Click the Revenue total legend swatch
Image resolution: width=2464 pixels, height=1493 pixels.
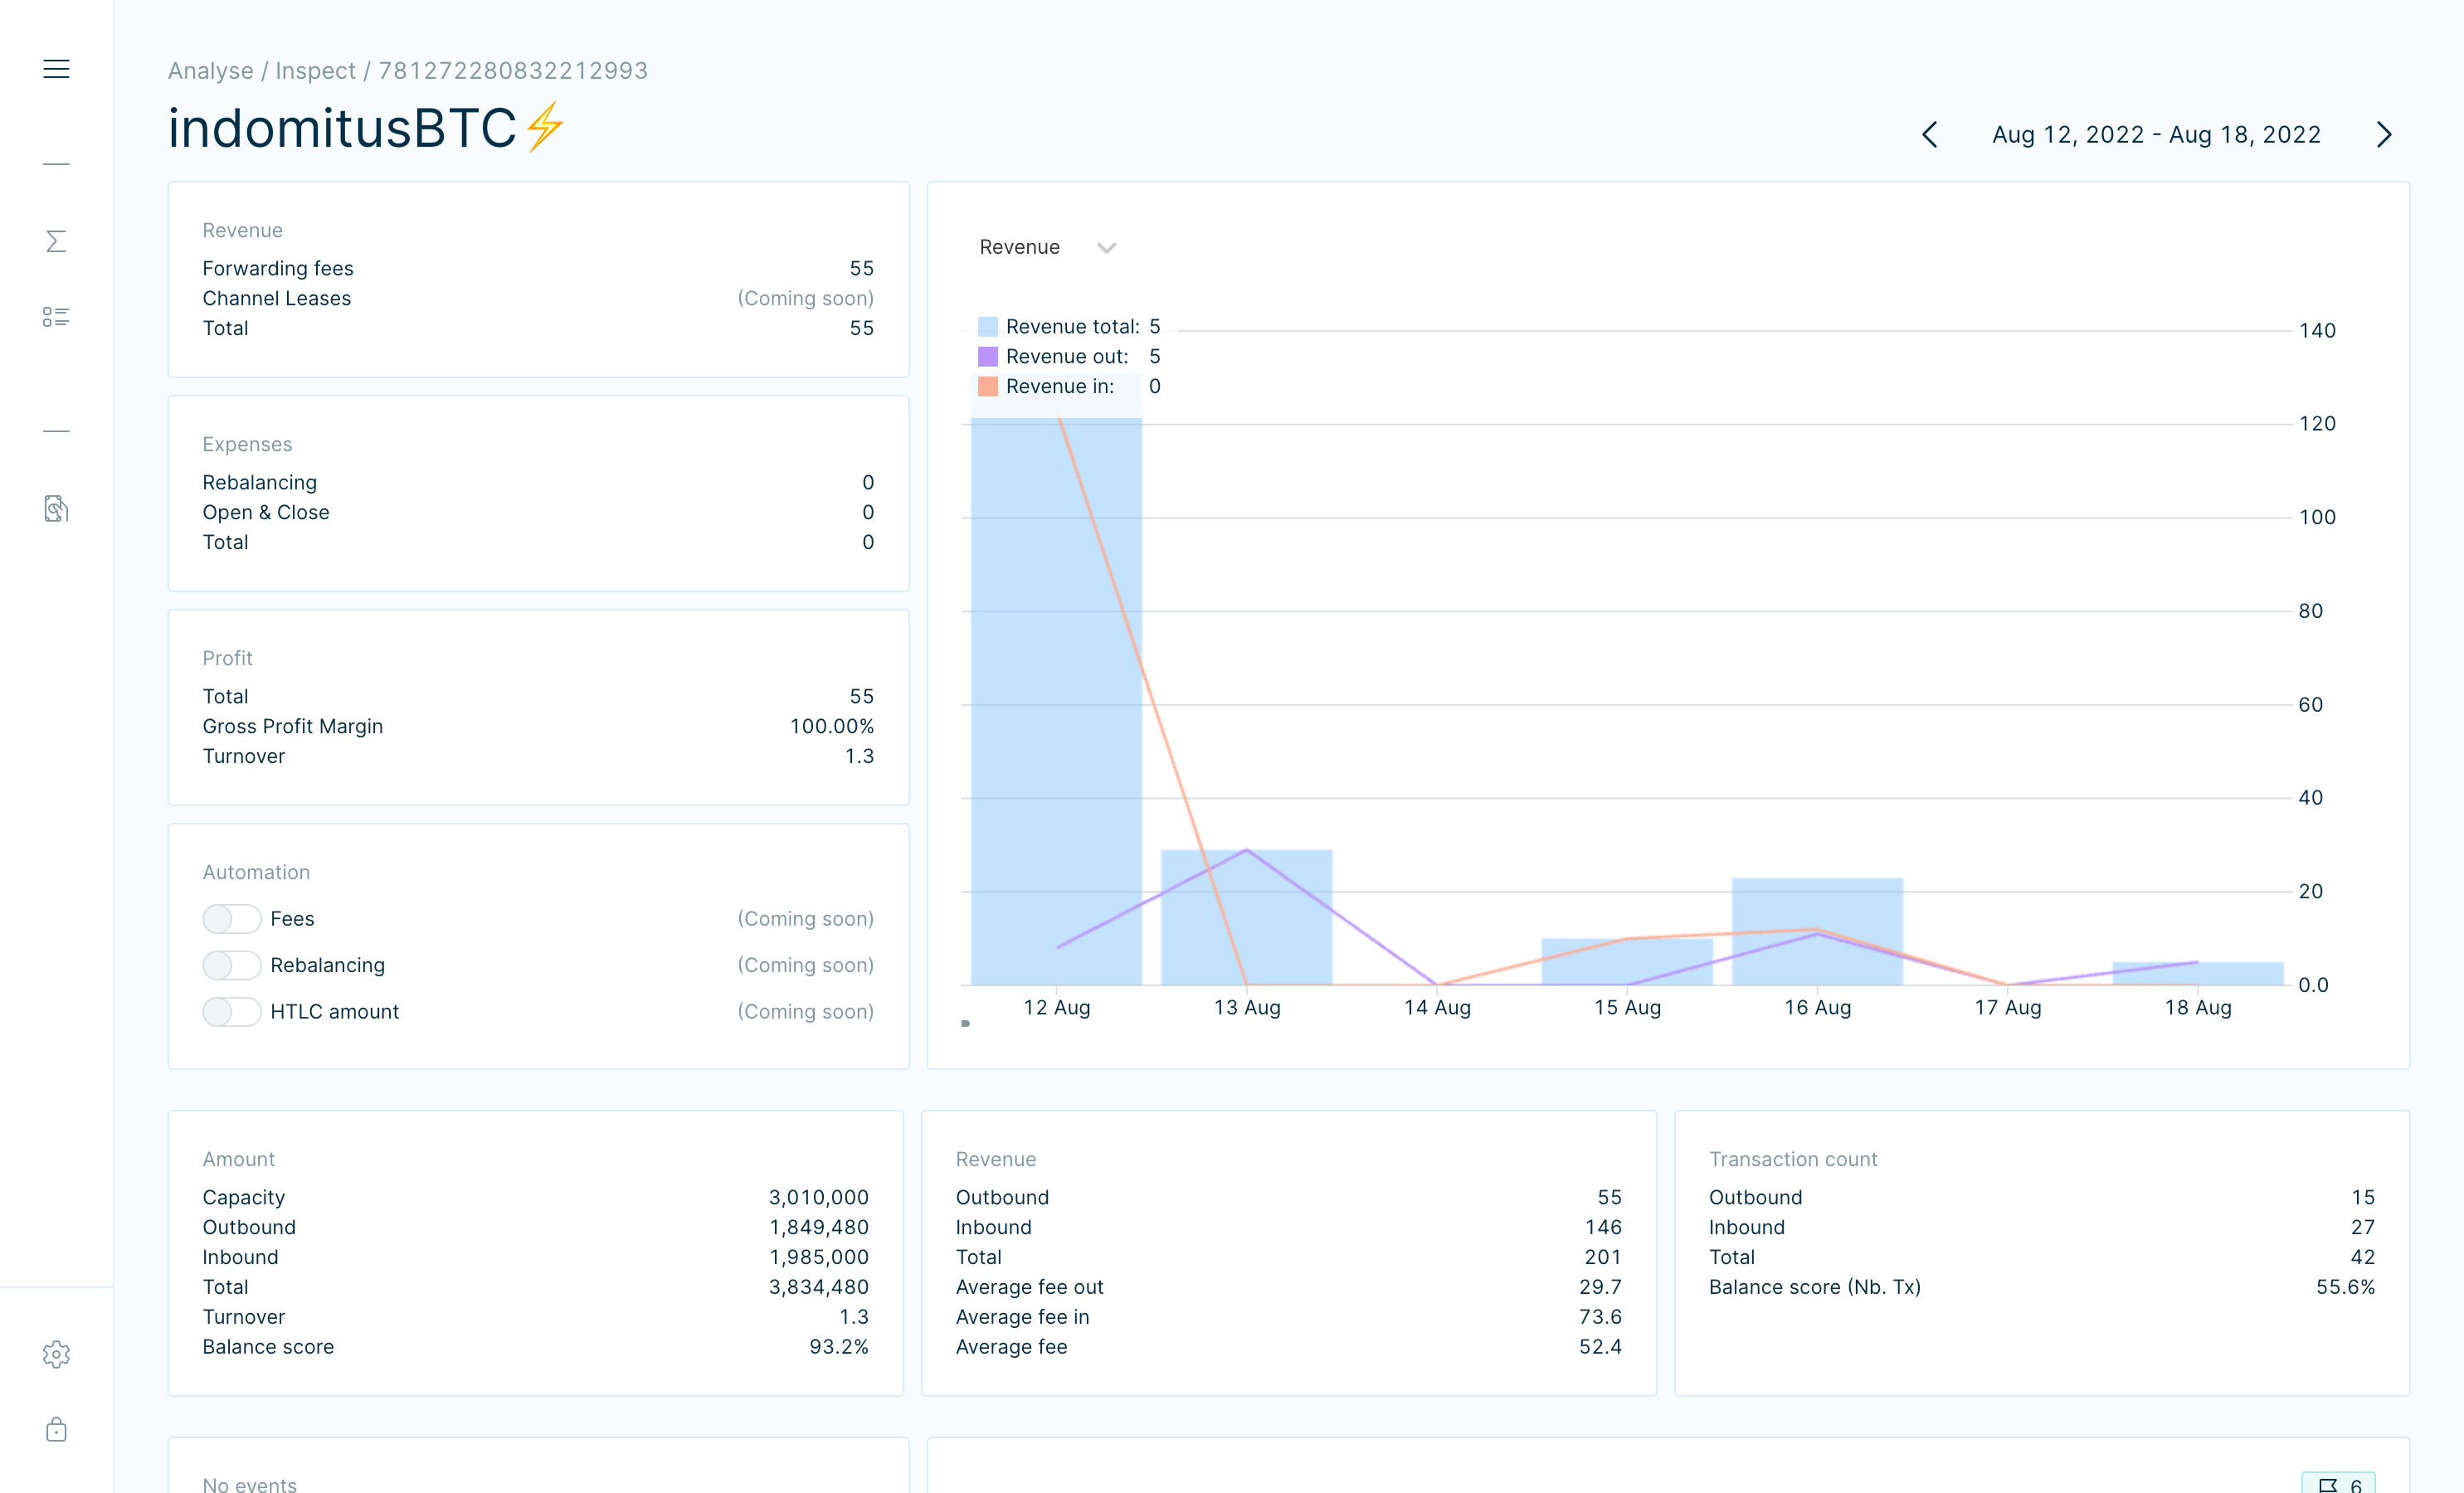point(987,327)
